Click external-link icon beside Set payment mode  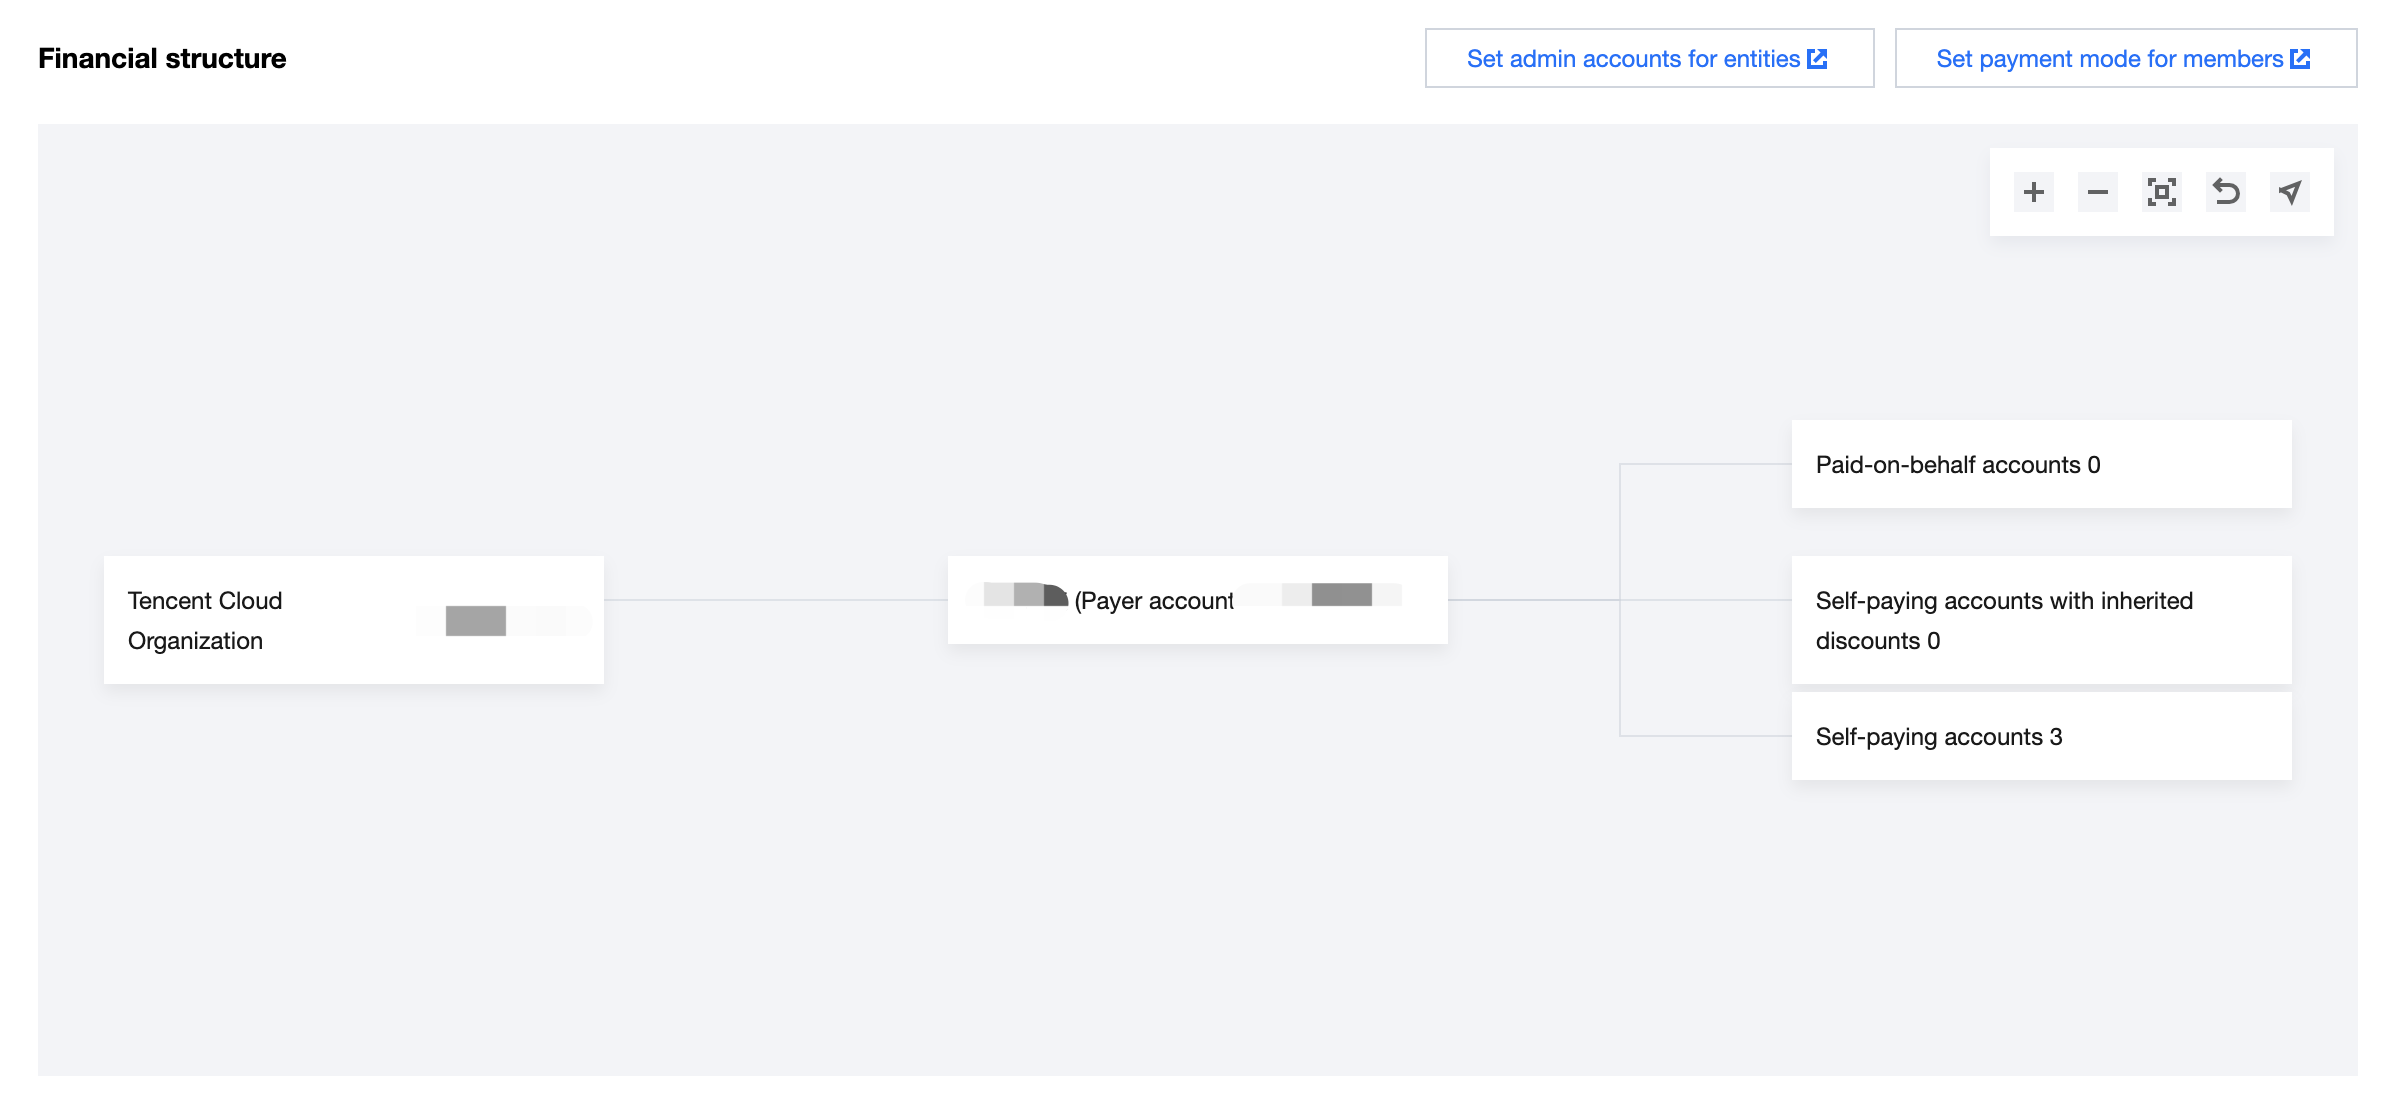click(x=2301, y=59)
